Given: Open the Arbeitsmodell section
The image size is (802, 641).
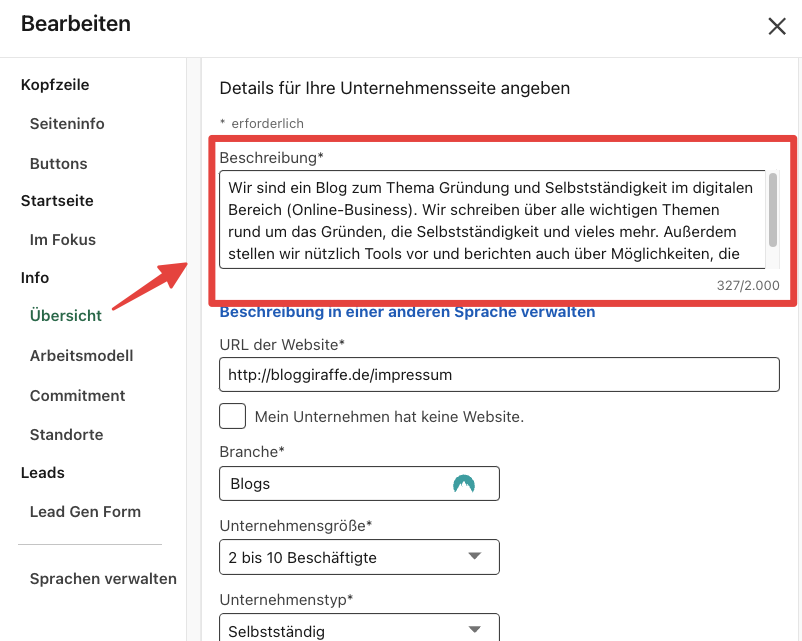Looking at the screenshot, I should 81,356.
